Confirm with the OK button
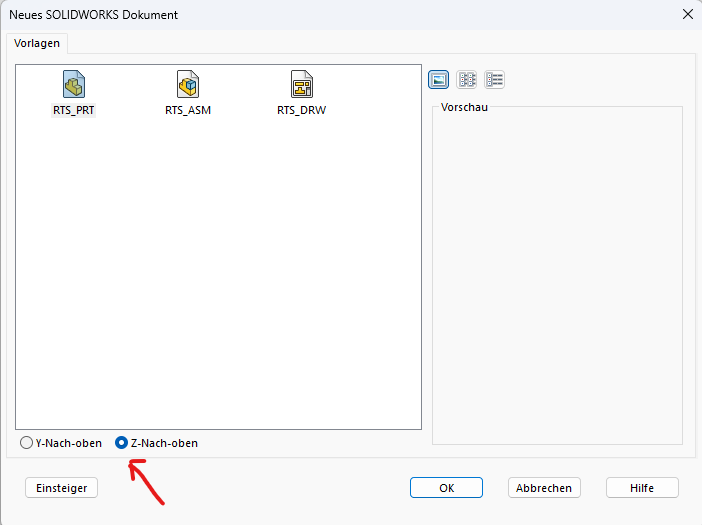Screen dimensions: 702x525 pyautogui.click(x=446, y=488)
